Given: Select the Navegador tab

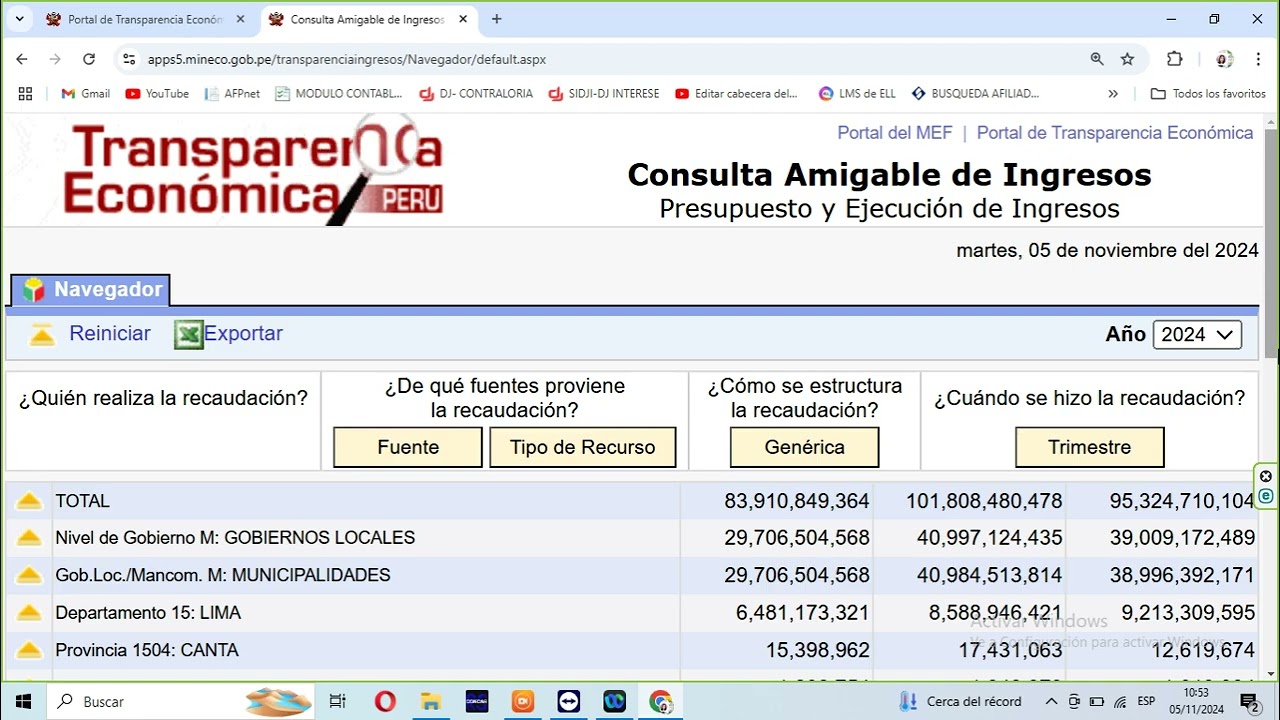Looking at the screenshot, I should (x=90, y=290).
